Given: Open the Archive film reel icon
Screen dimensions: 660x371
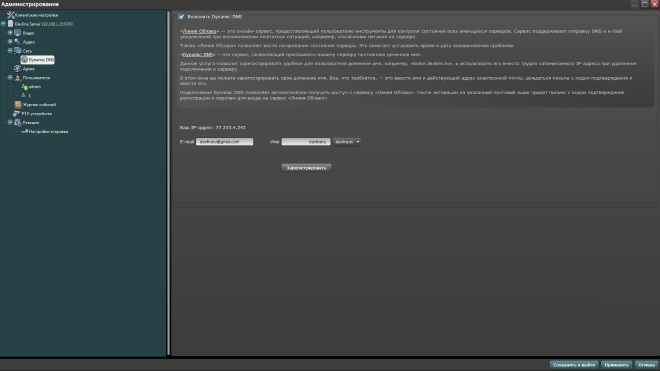Looking at the screenshot, I should (18, 68).
